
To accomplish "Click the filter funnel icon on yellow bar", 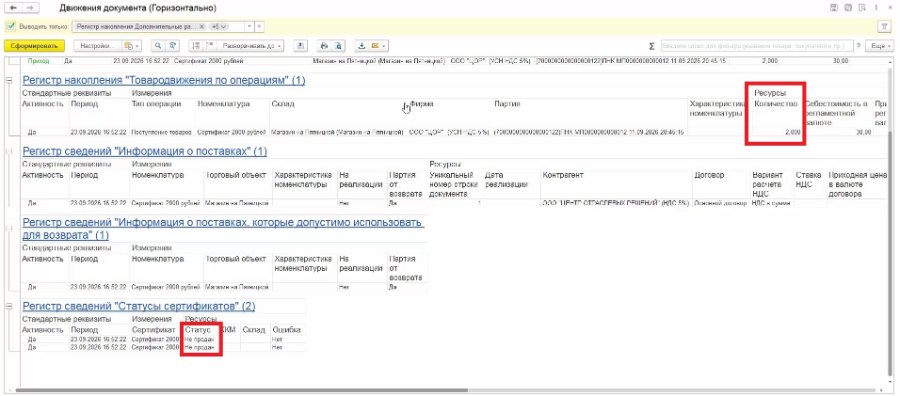I will (885, 27).
